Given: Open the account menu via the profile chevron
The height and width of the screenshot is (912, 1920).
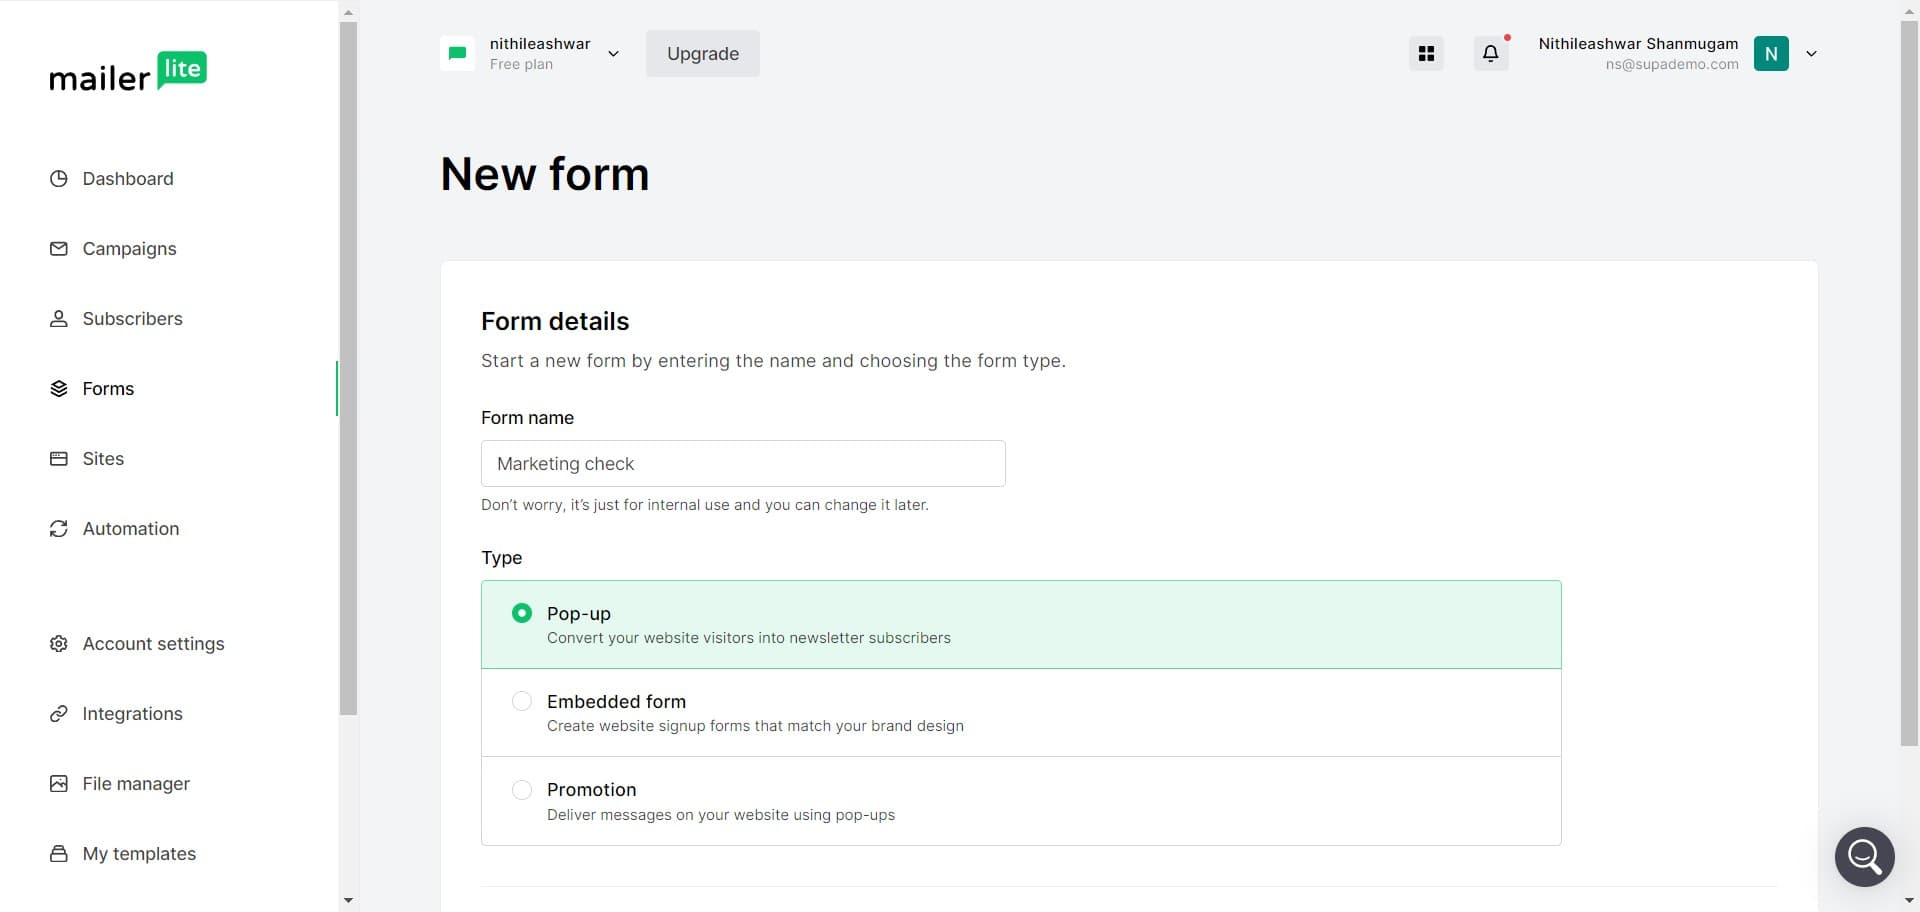Looking at the screenshot, I should [x=1812, y=53].
